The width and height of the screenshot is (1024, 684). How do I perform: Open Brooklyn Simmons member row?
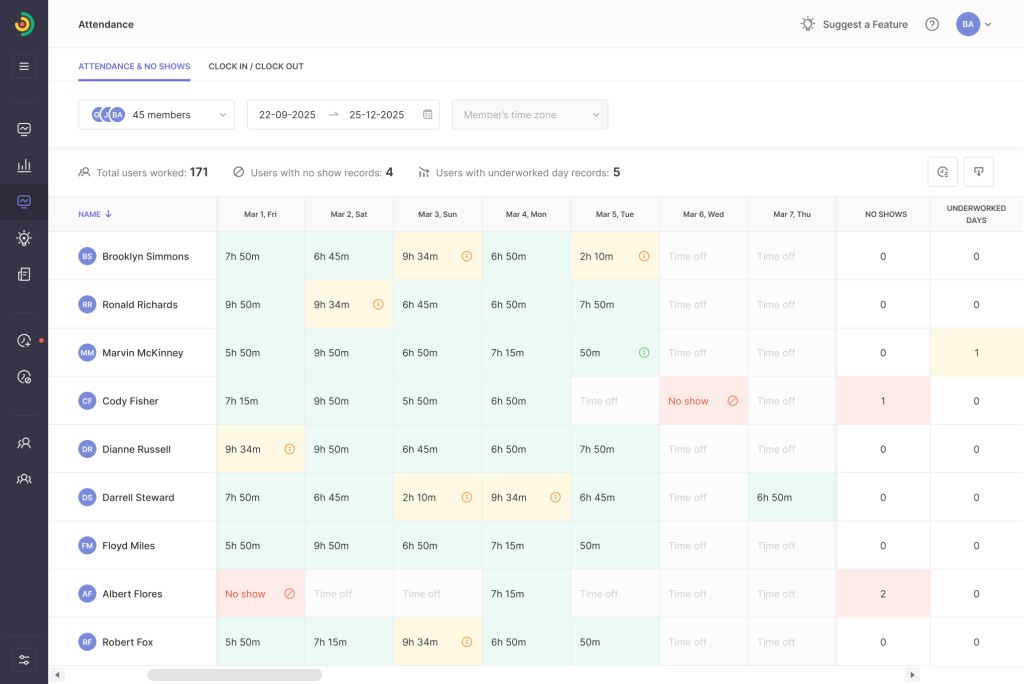click(x=145, y=257)
